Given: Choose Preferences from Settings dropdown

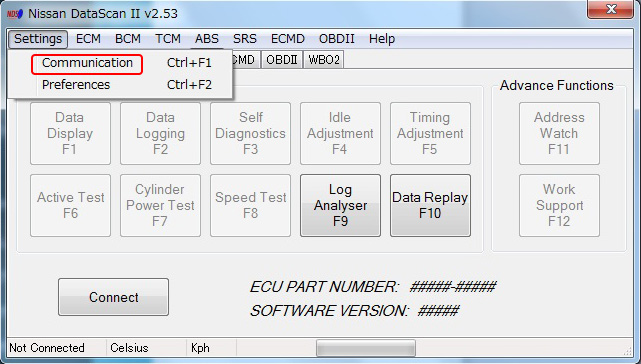Looking at the screenshot, I should [x=121, y=85].
